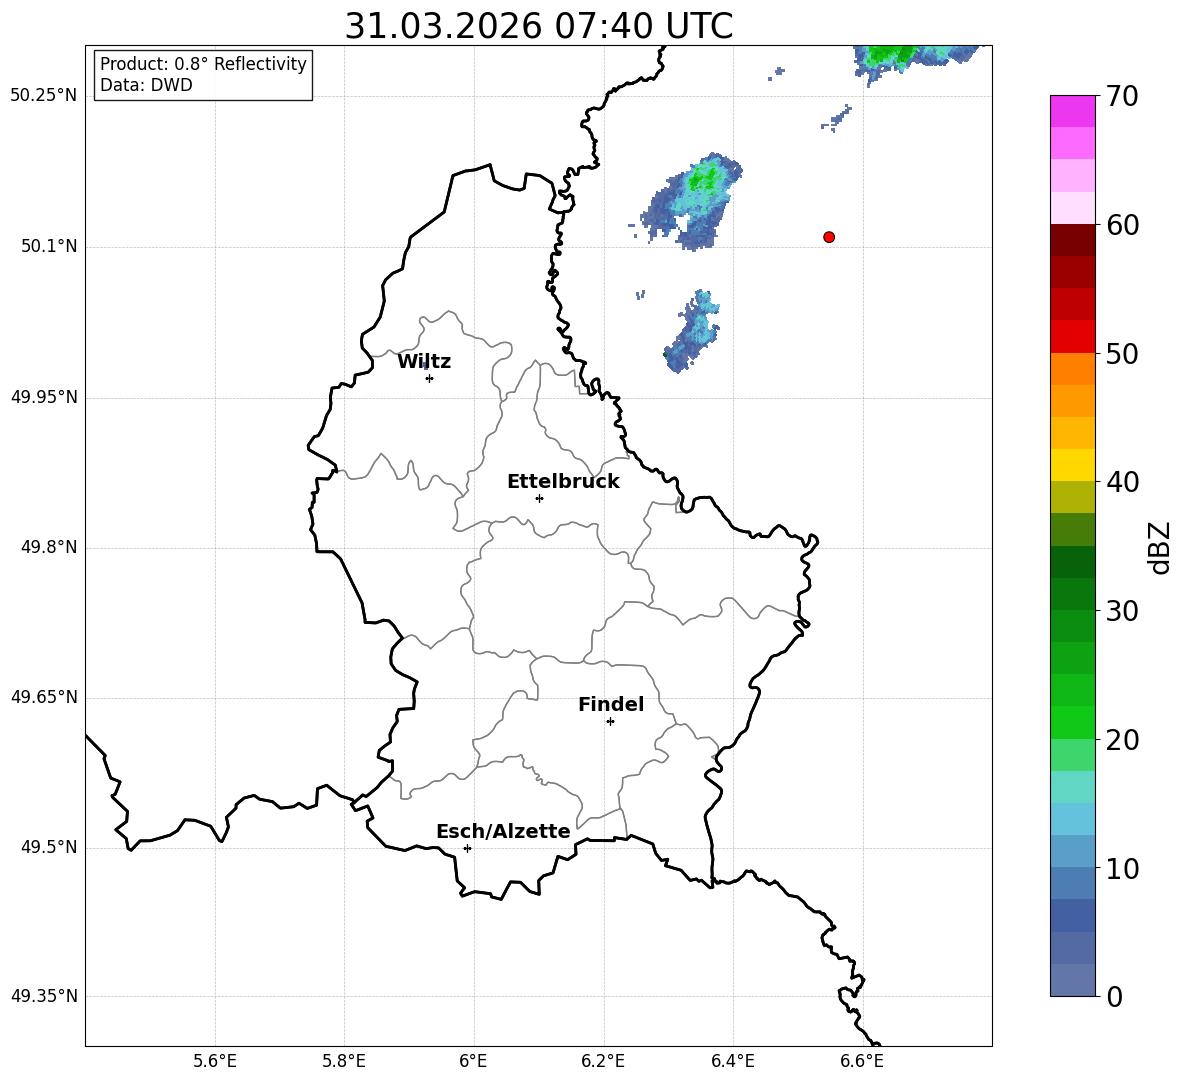This screenshot has width=1184, height=1081.
Task: Click the light blue colorbar segment near 15
Action: (x=1073, y=819)
